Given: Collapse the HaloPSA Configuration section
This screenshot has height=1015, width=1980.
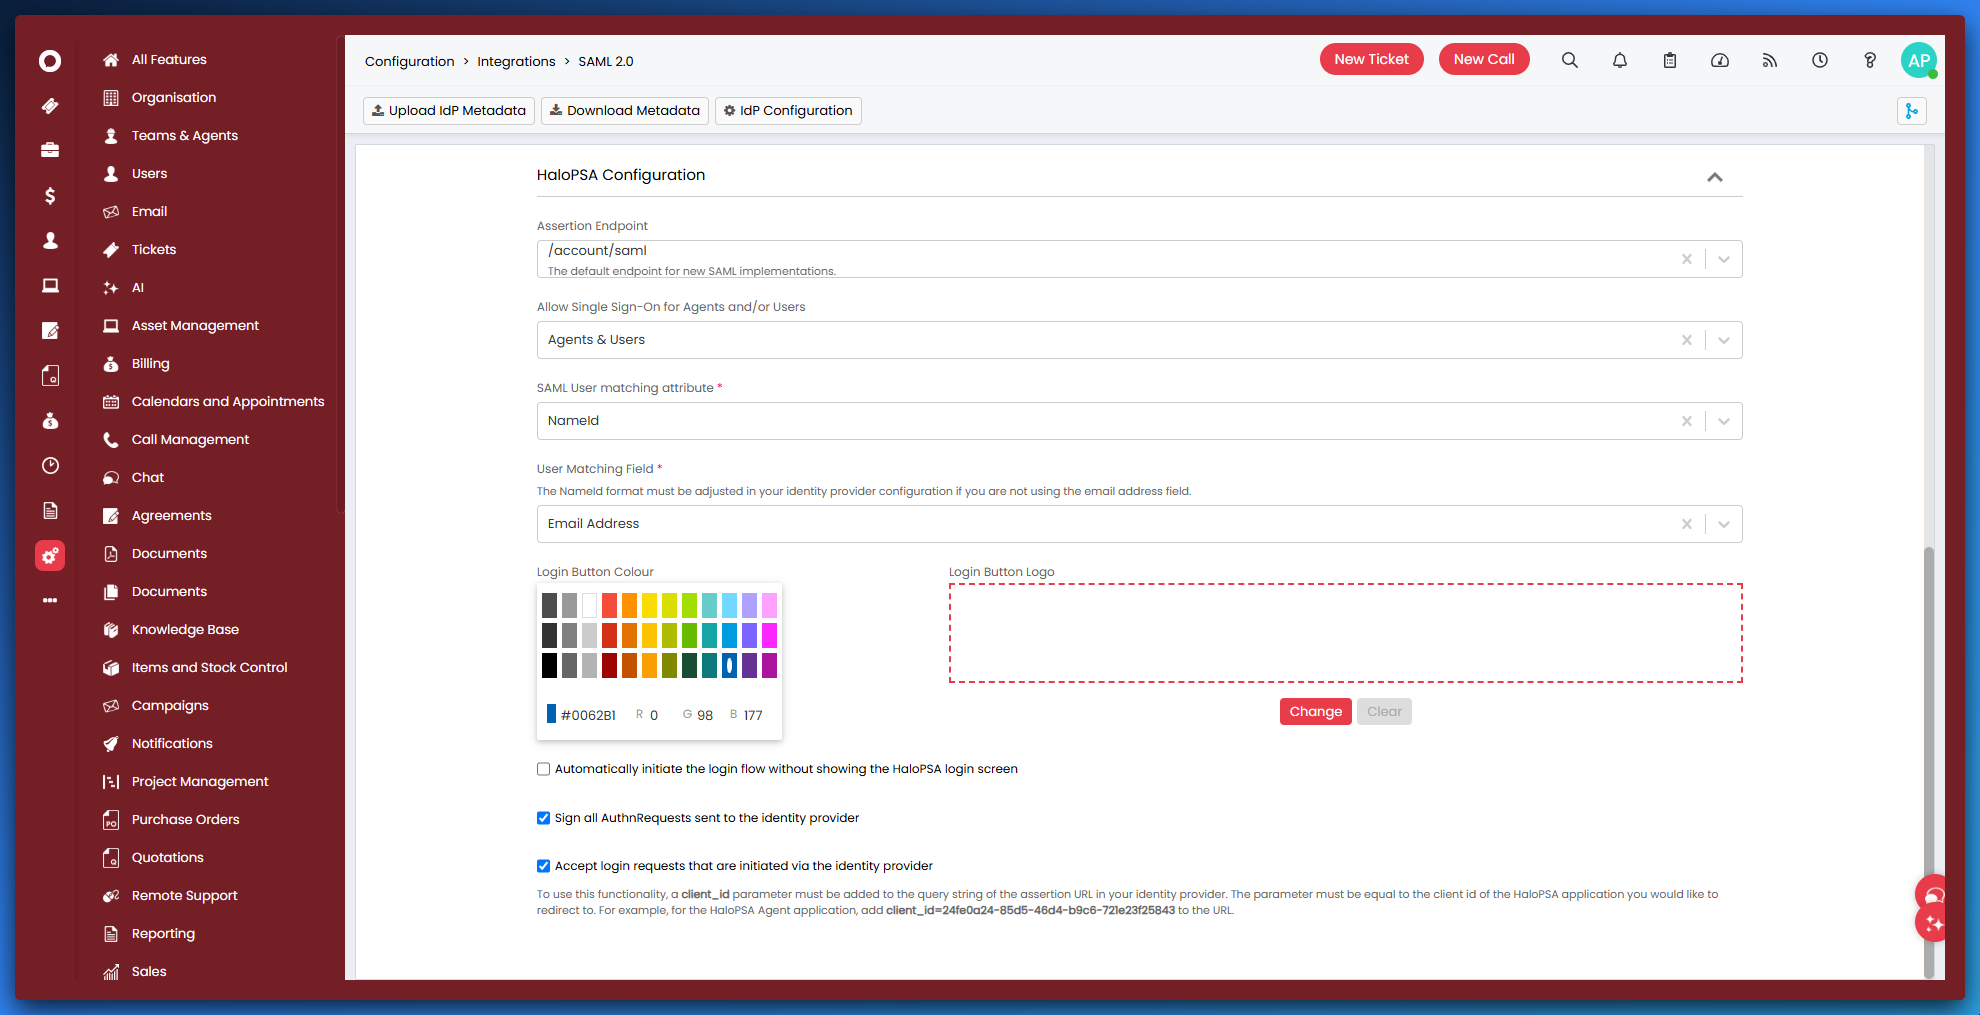Looking at the screenshot, I should tap(1715, 177).
